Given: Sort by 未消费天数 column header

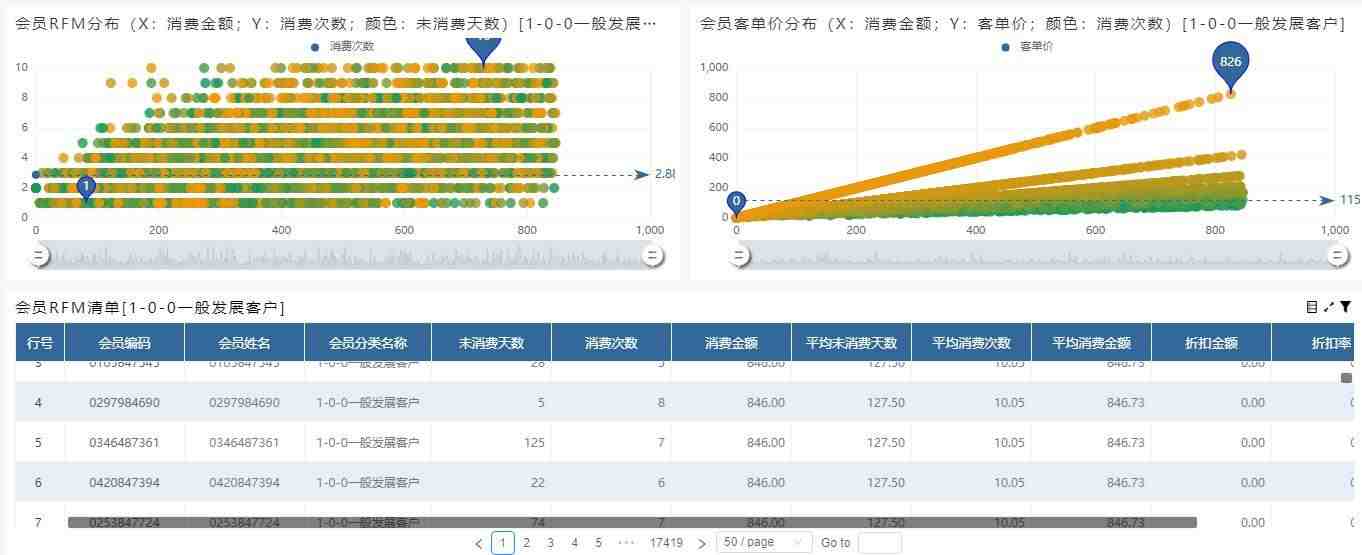Looking at the screenshot, I should point(491,343).
